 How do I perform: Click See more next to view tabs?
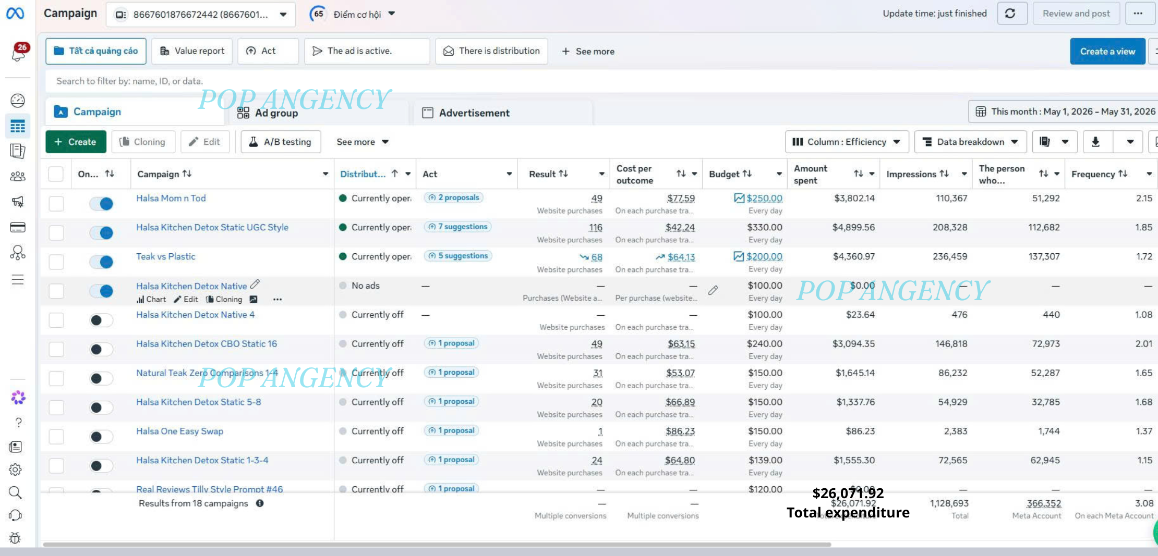click(x=588, y=52)
